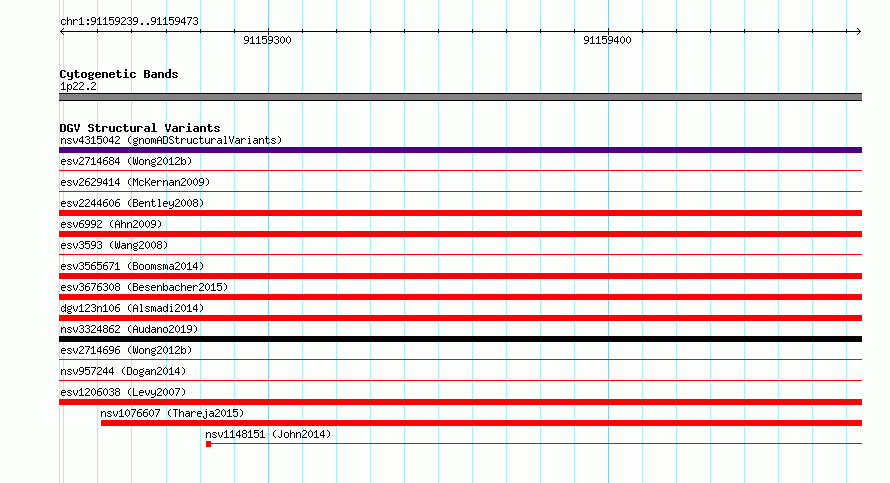Open esv2629414 (McKernan2009) variant label
The width and height of the screenshot is (890, 483).
(135, 182)
